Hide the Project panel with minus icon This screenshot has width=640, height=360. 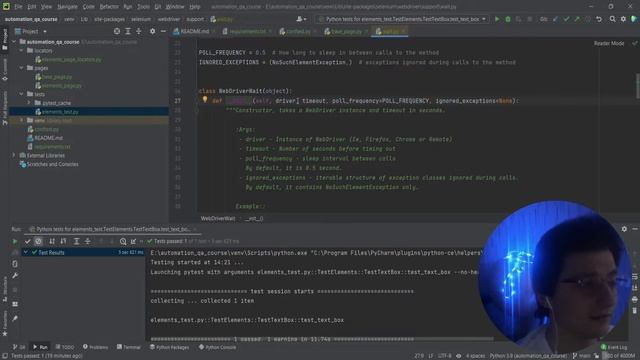click(x=163, y=31)
